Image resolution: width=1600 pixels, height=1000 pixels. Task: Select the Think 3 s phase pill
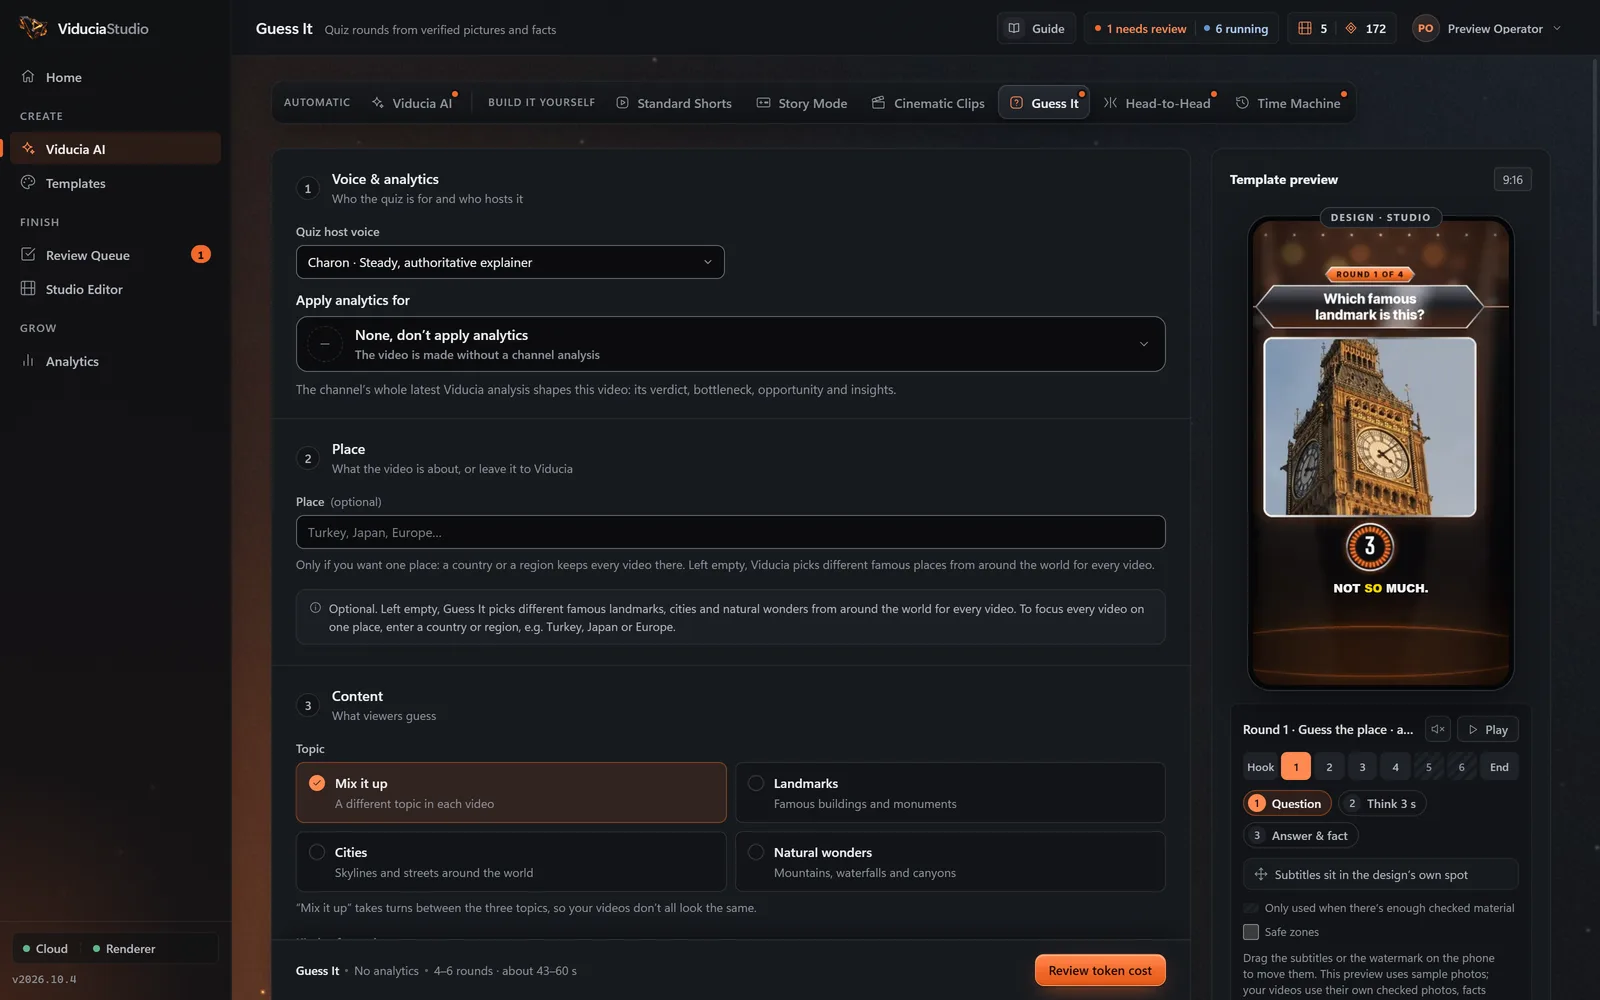point(1382,803)
